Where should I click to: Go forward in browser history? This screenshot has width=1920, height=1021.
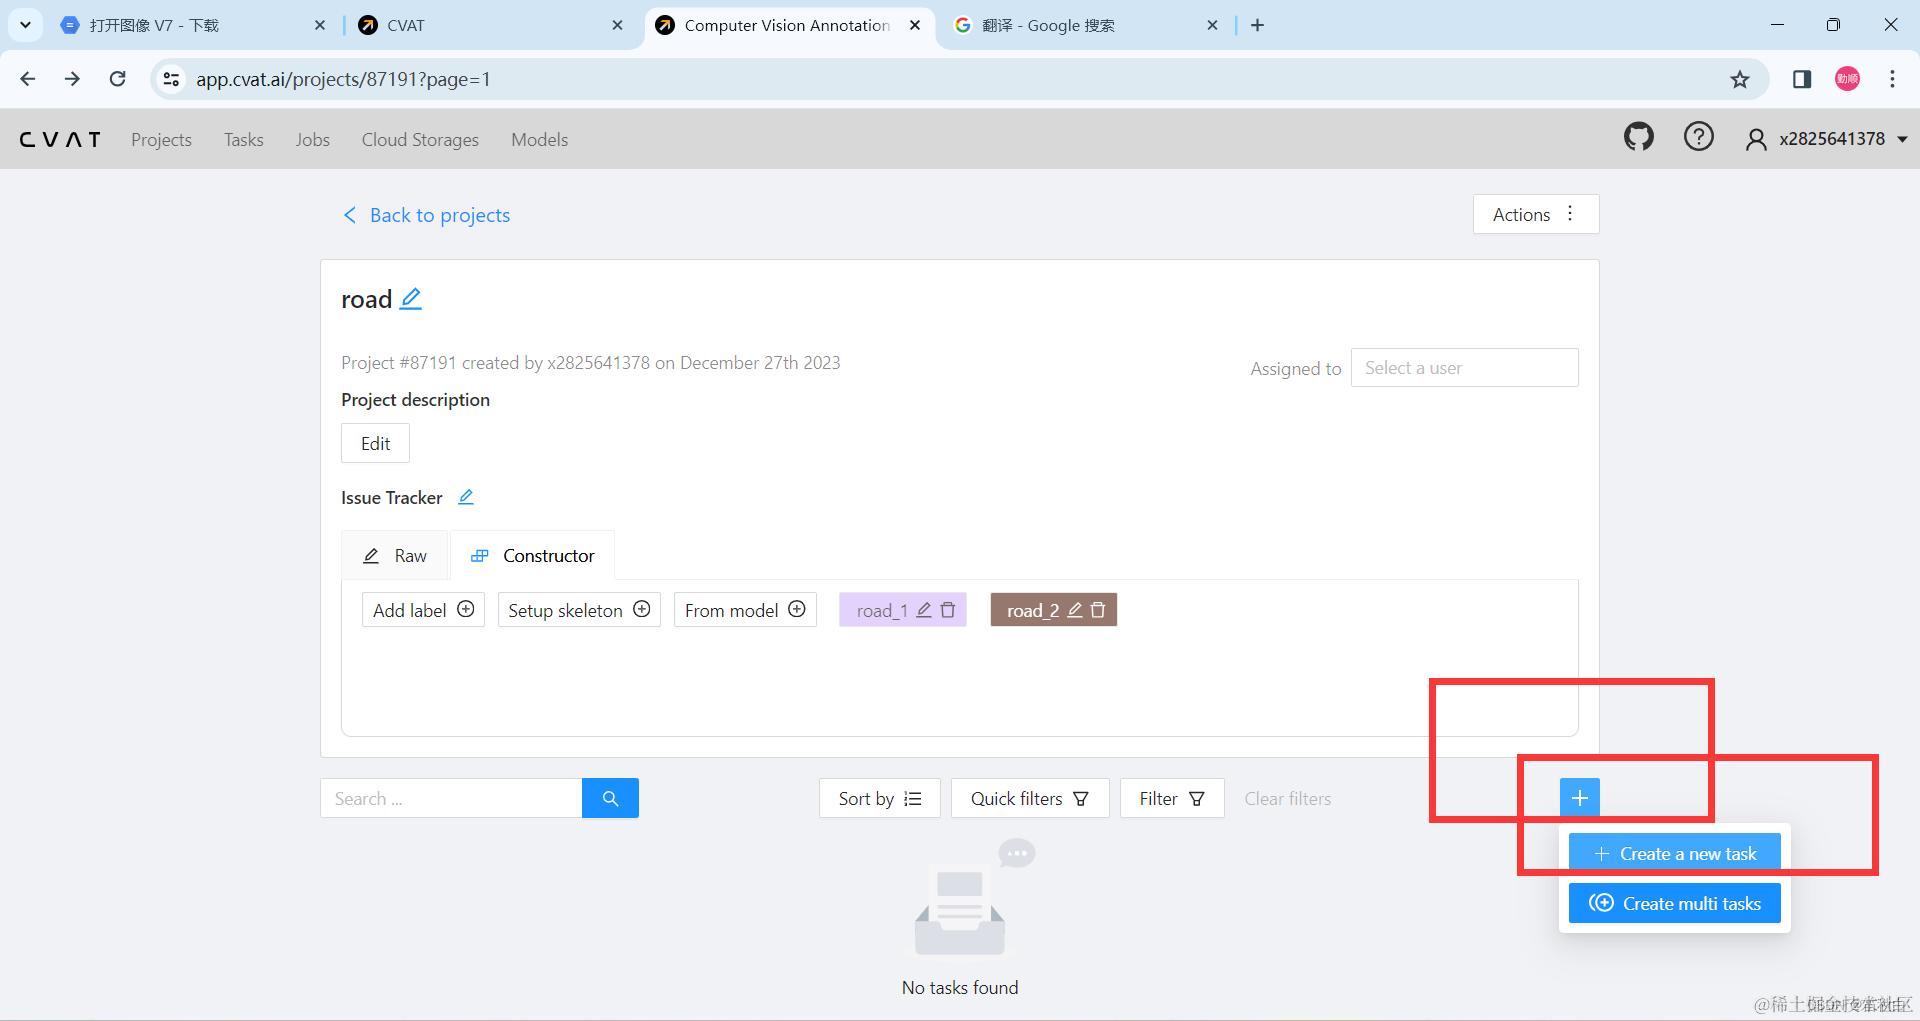[72, 79]
